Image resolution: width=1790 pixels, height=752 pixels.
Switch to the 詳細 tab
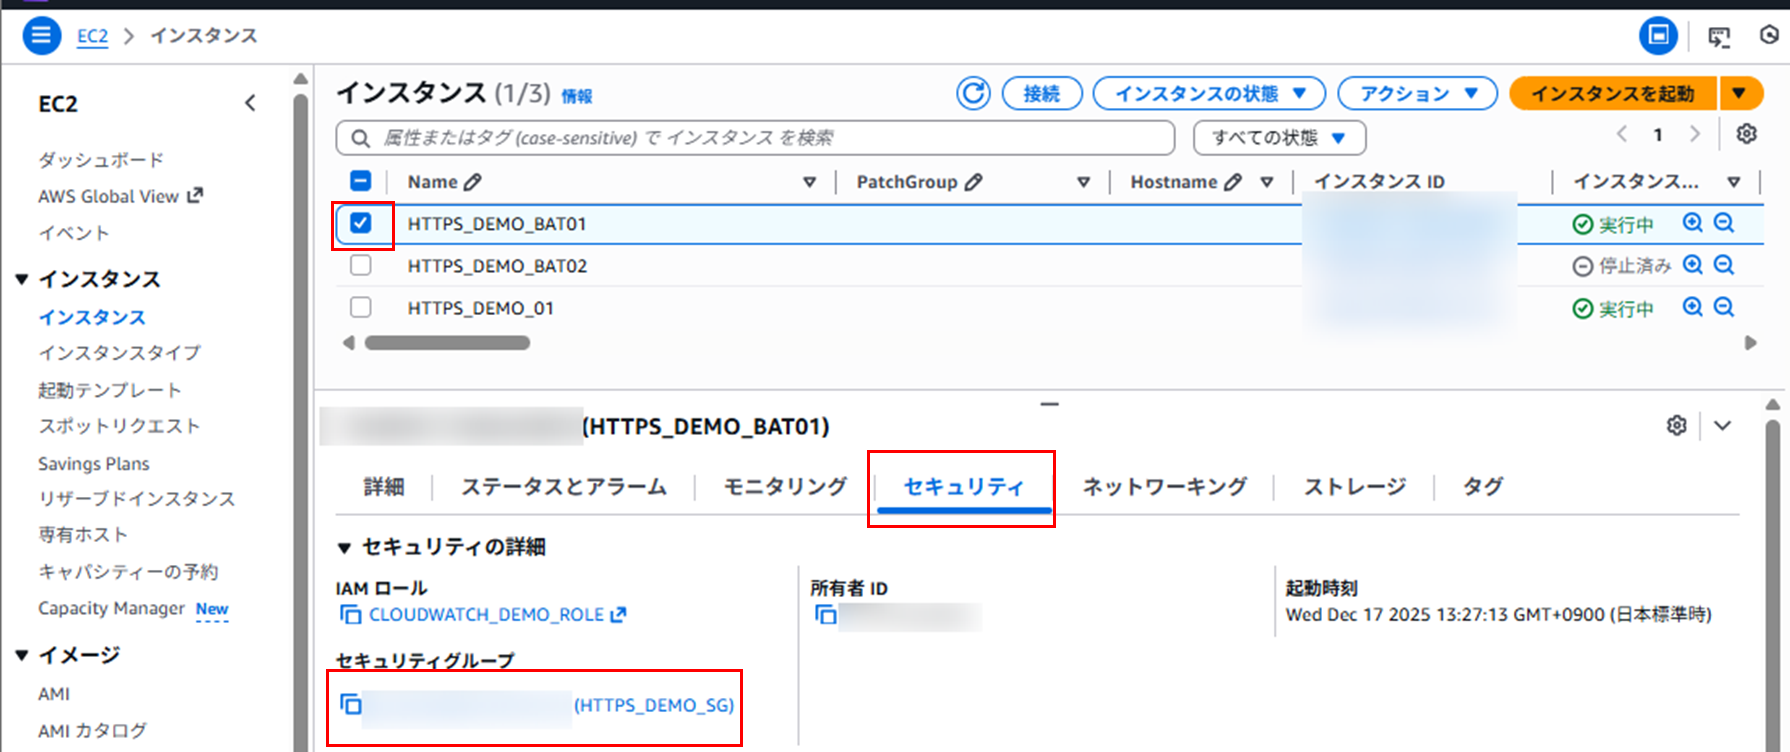384,487
